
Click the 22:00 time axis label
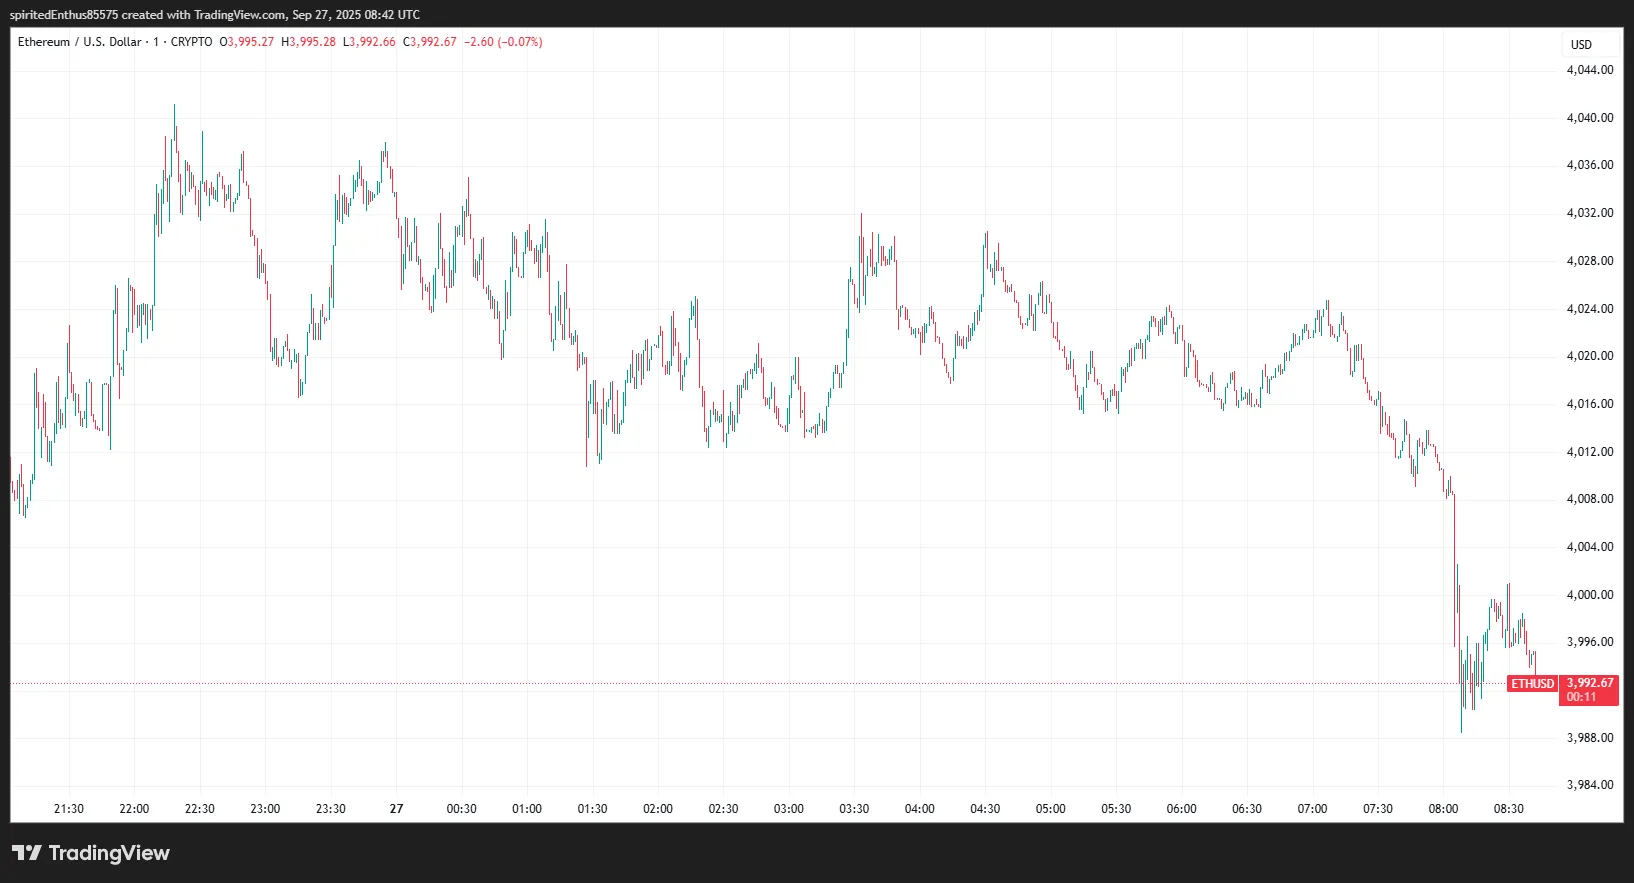point(134,809)
